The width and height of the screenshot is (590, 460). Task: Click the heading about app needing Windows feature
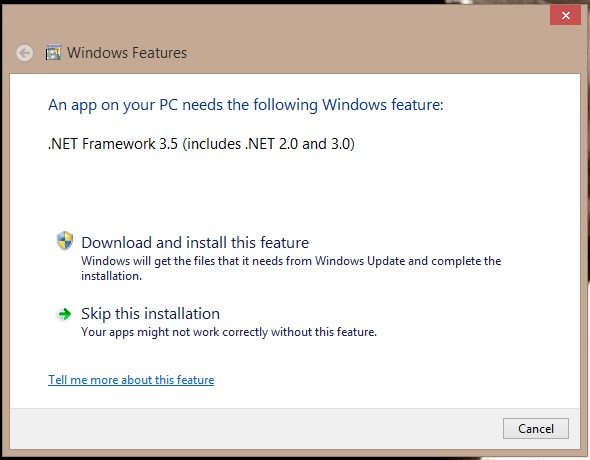[246, 105]
